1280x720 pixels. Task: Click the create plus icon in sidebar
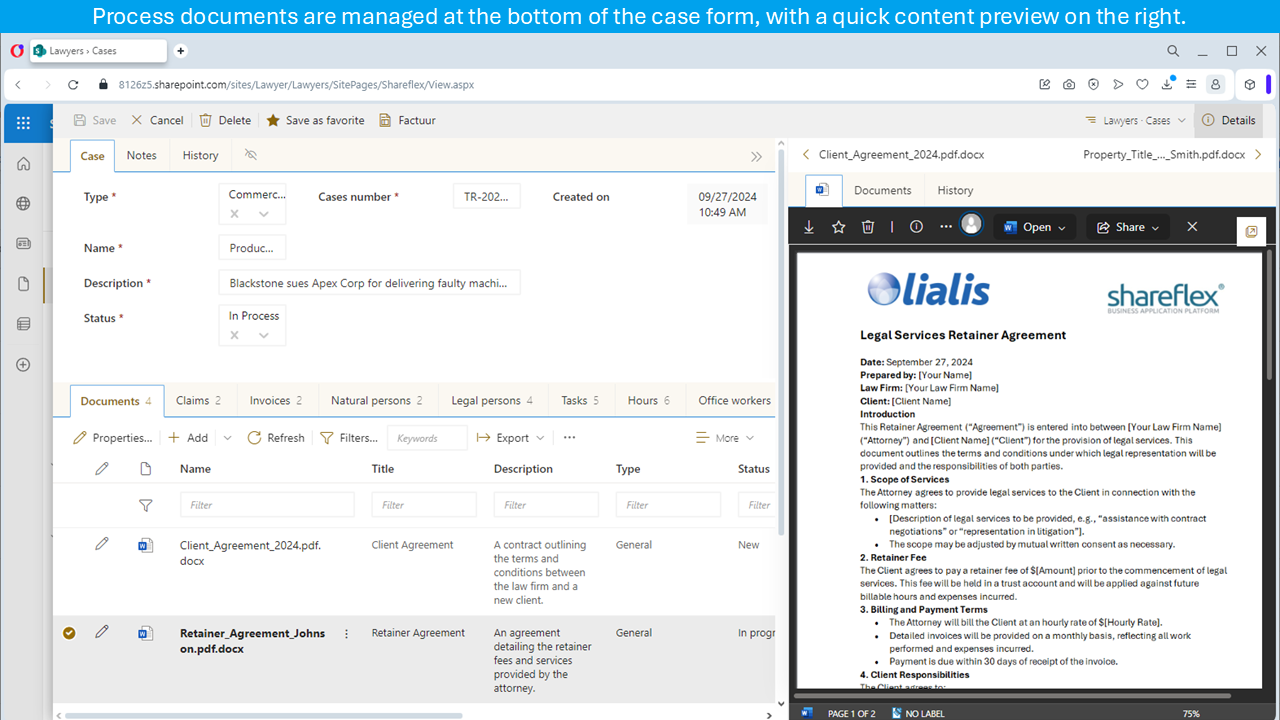click(24, 365)
